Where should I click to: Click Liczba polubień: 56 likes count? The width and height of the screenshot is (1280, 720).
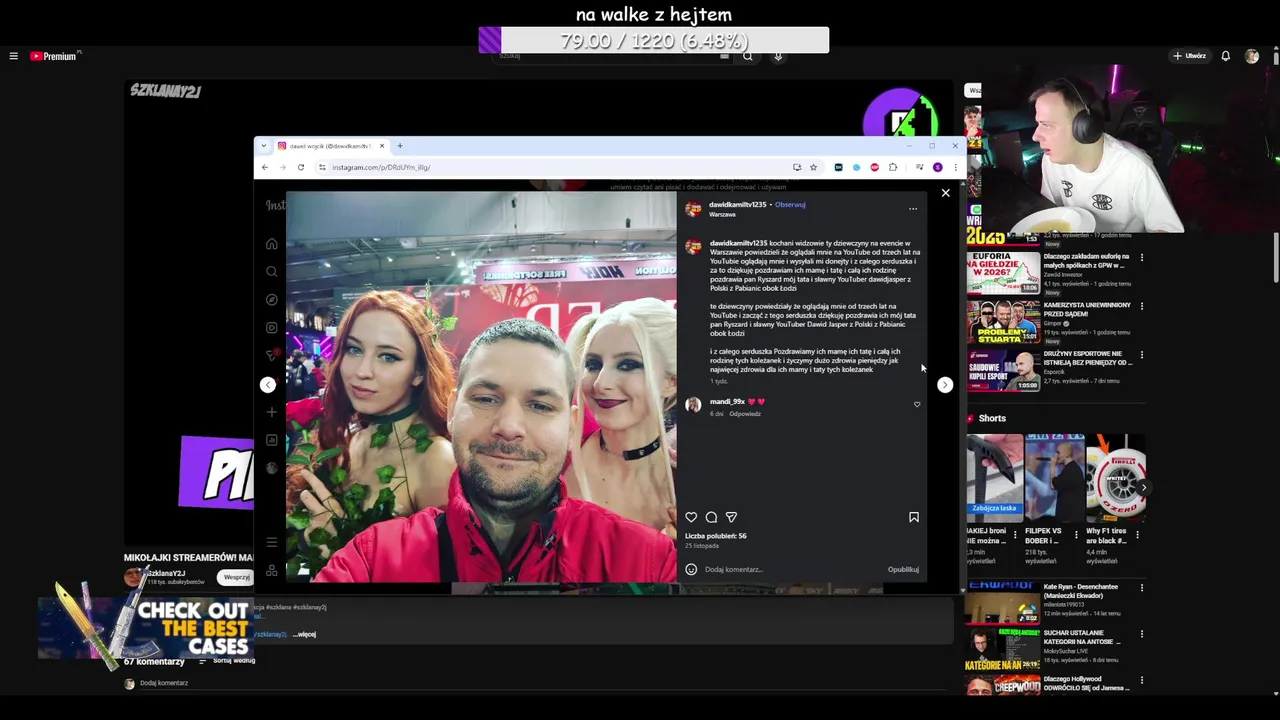coord(716,536)
